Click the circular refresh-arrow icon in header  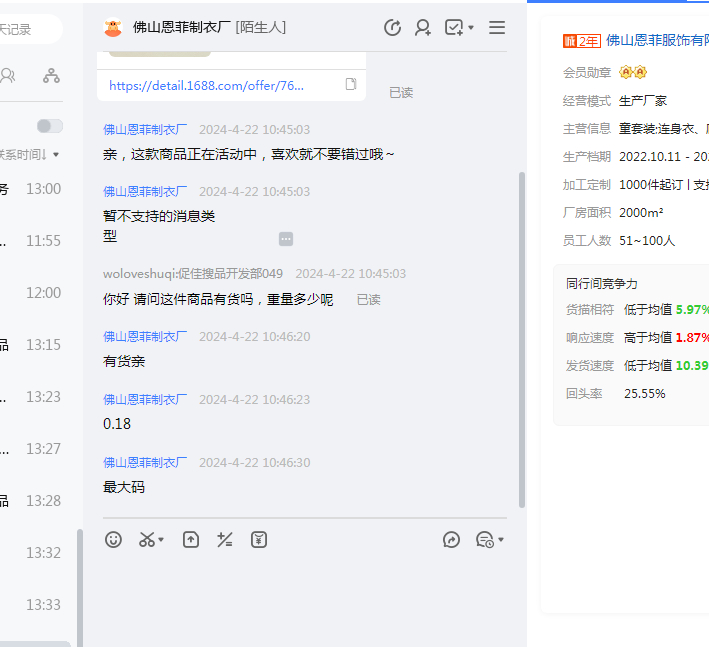[393, 28]
